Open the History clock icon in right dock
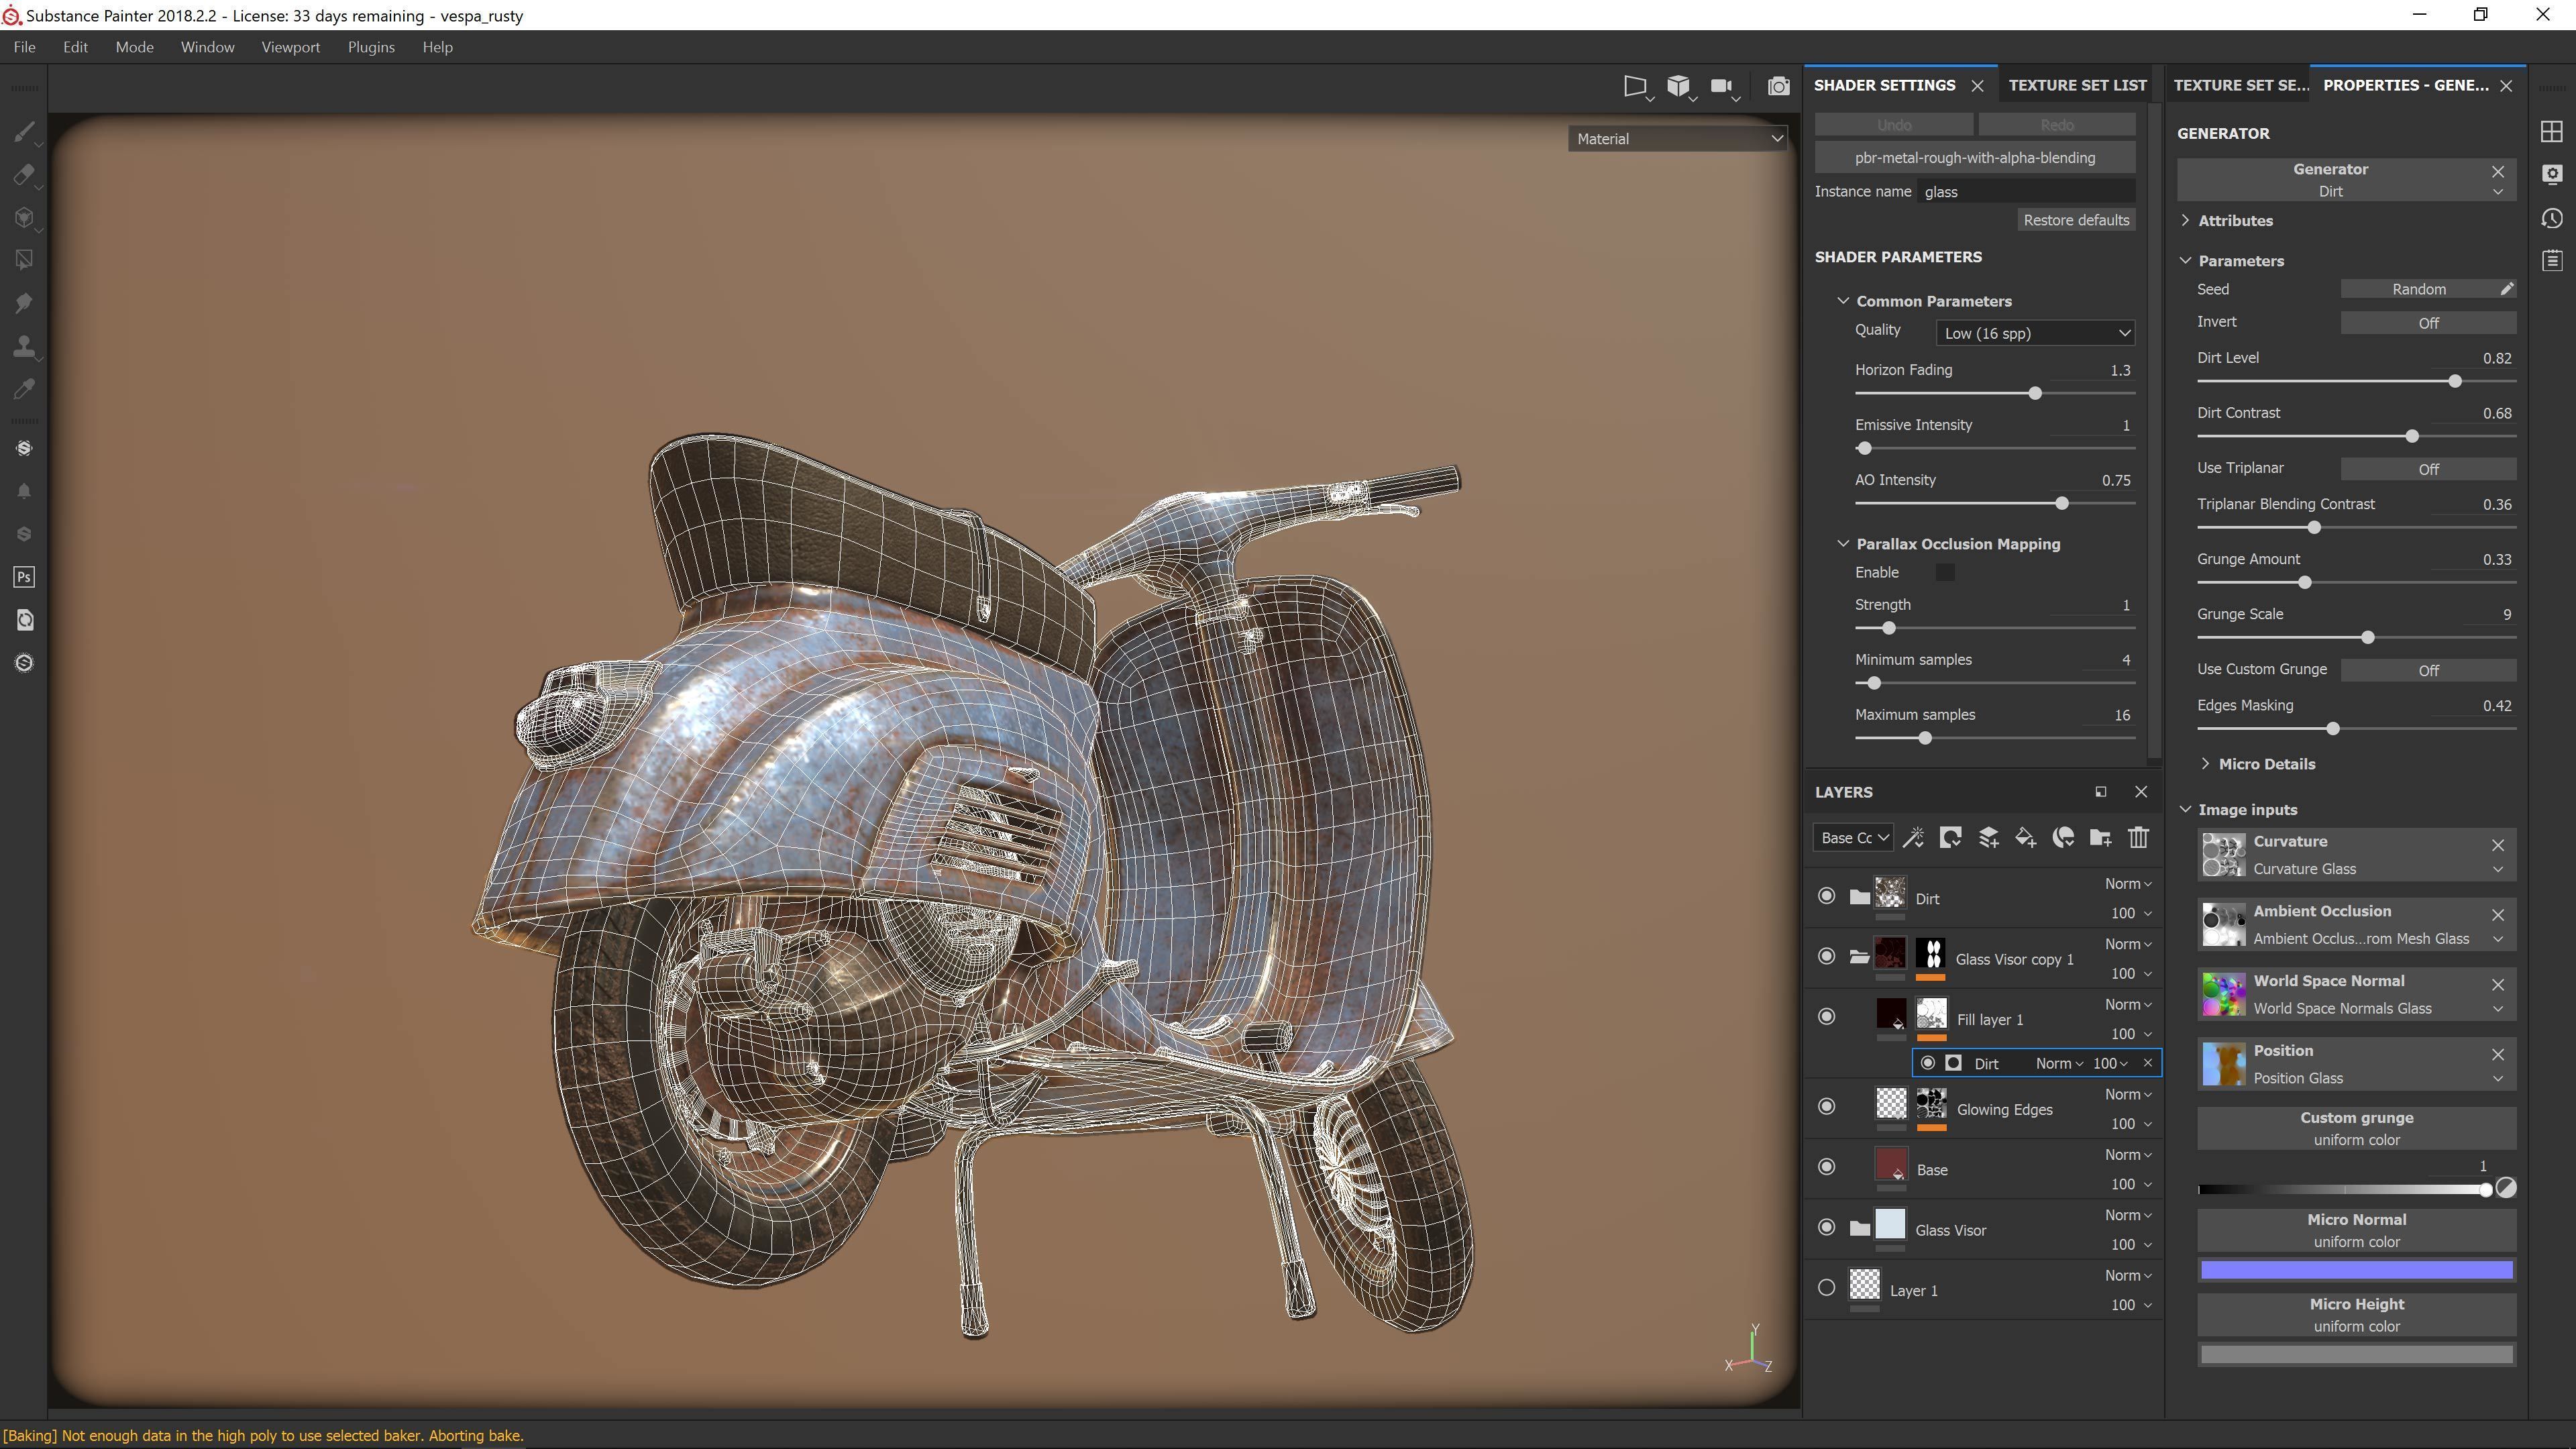The width and height of the screenshot is (2576, 1449). pyautogui.click(x=2551, y=218)
